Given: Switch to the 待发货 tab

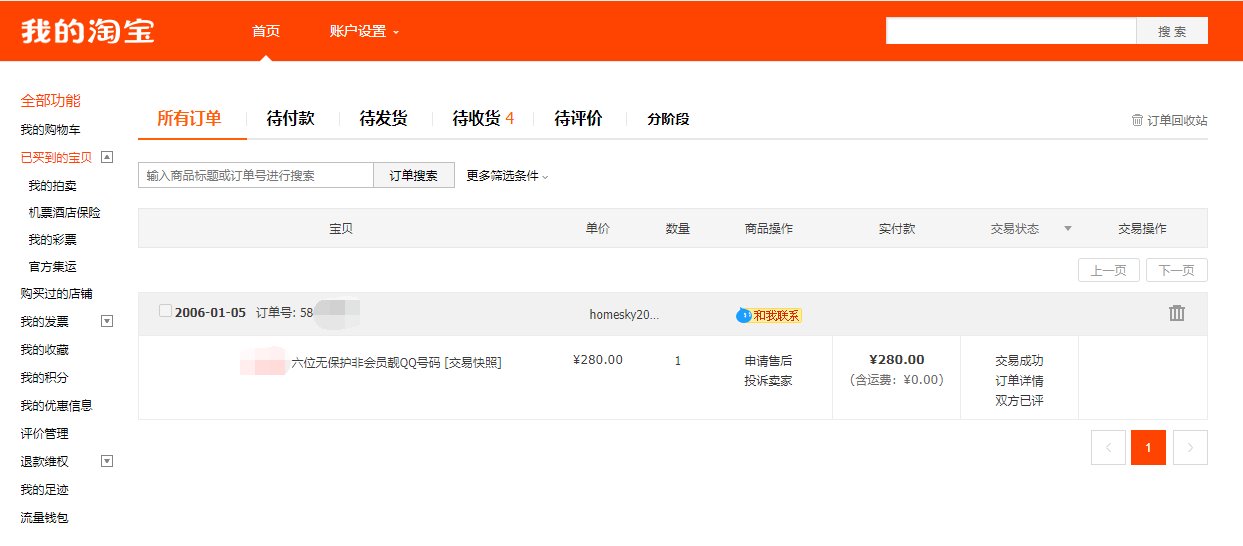Looking at the screenshot, I should coord(384,118).
